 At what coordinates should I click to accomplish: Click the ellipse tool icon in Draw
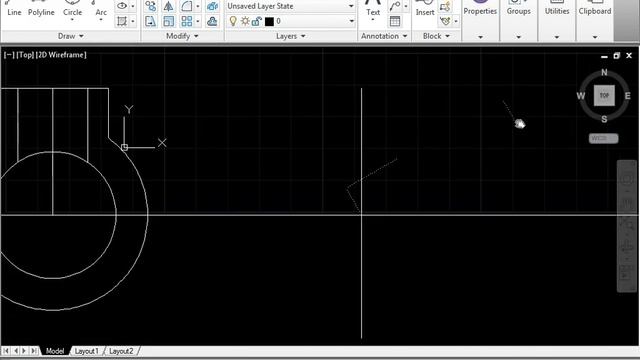pyautogui.click(x=122, y=6)
